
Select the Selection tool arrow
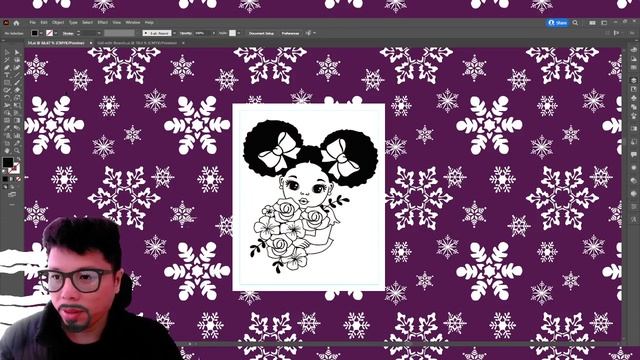(x=7, y=52)
